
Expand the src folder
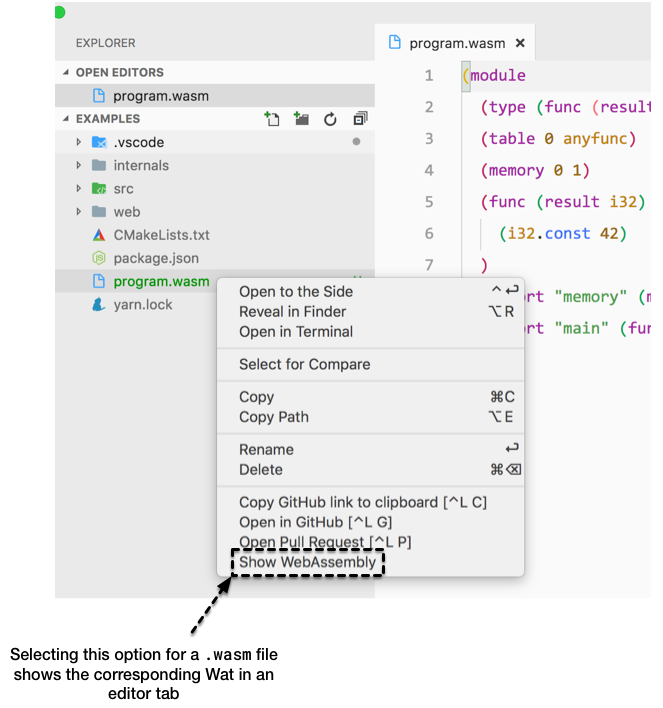[x=79, y=188]
